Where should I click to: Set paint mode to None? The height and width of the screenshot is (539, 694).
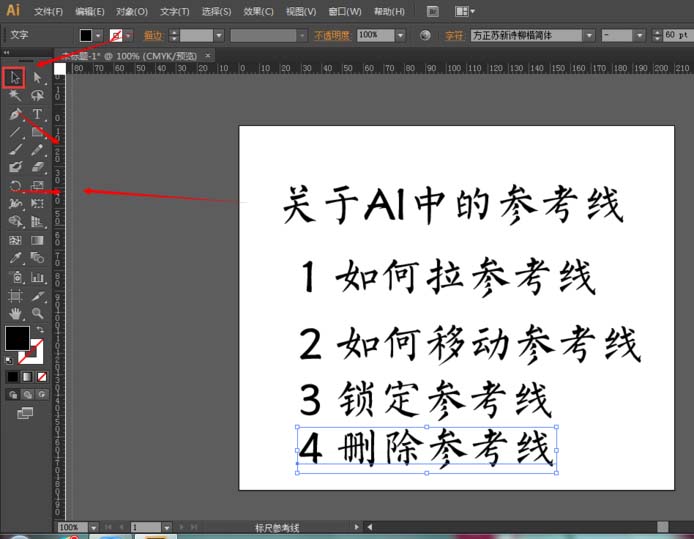point(40,377)
